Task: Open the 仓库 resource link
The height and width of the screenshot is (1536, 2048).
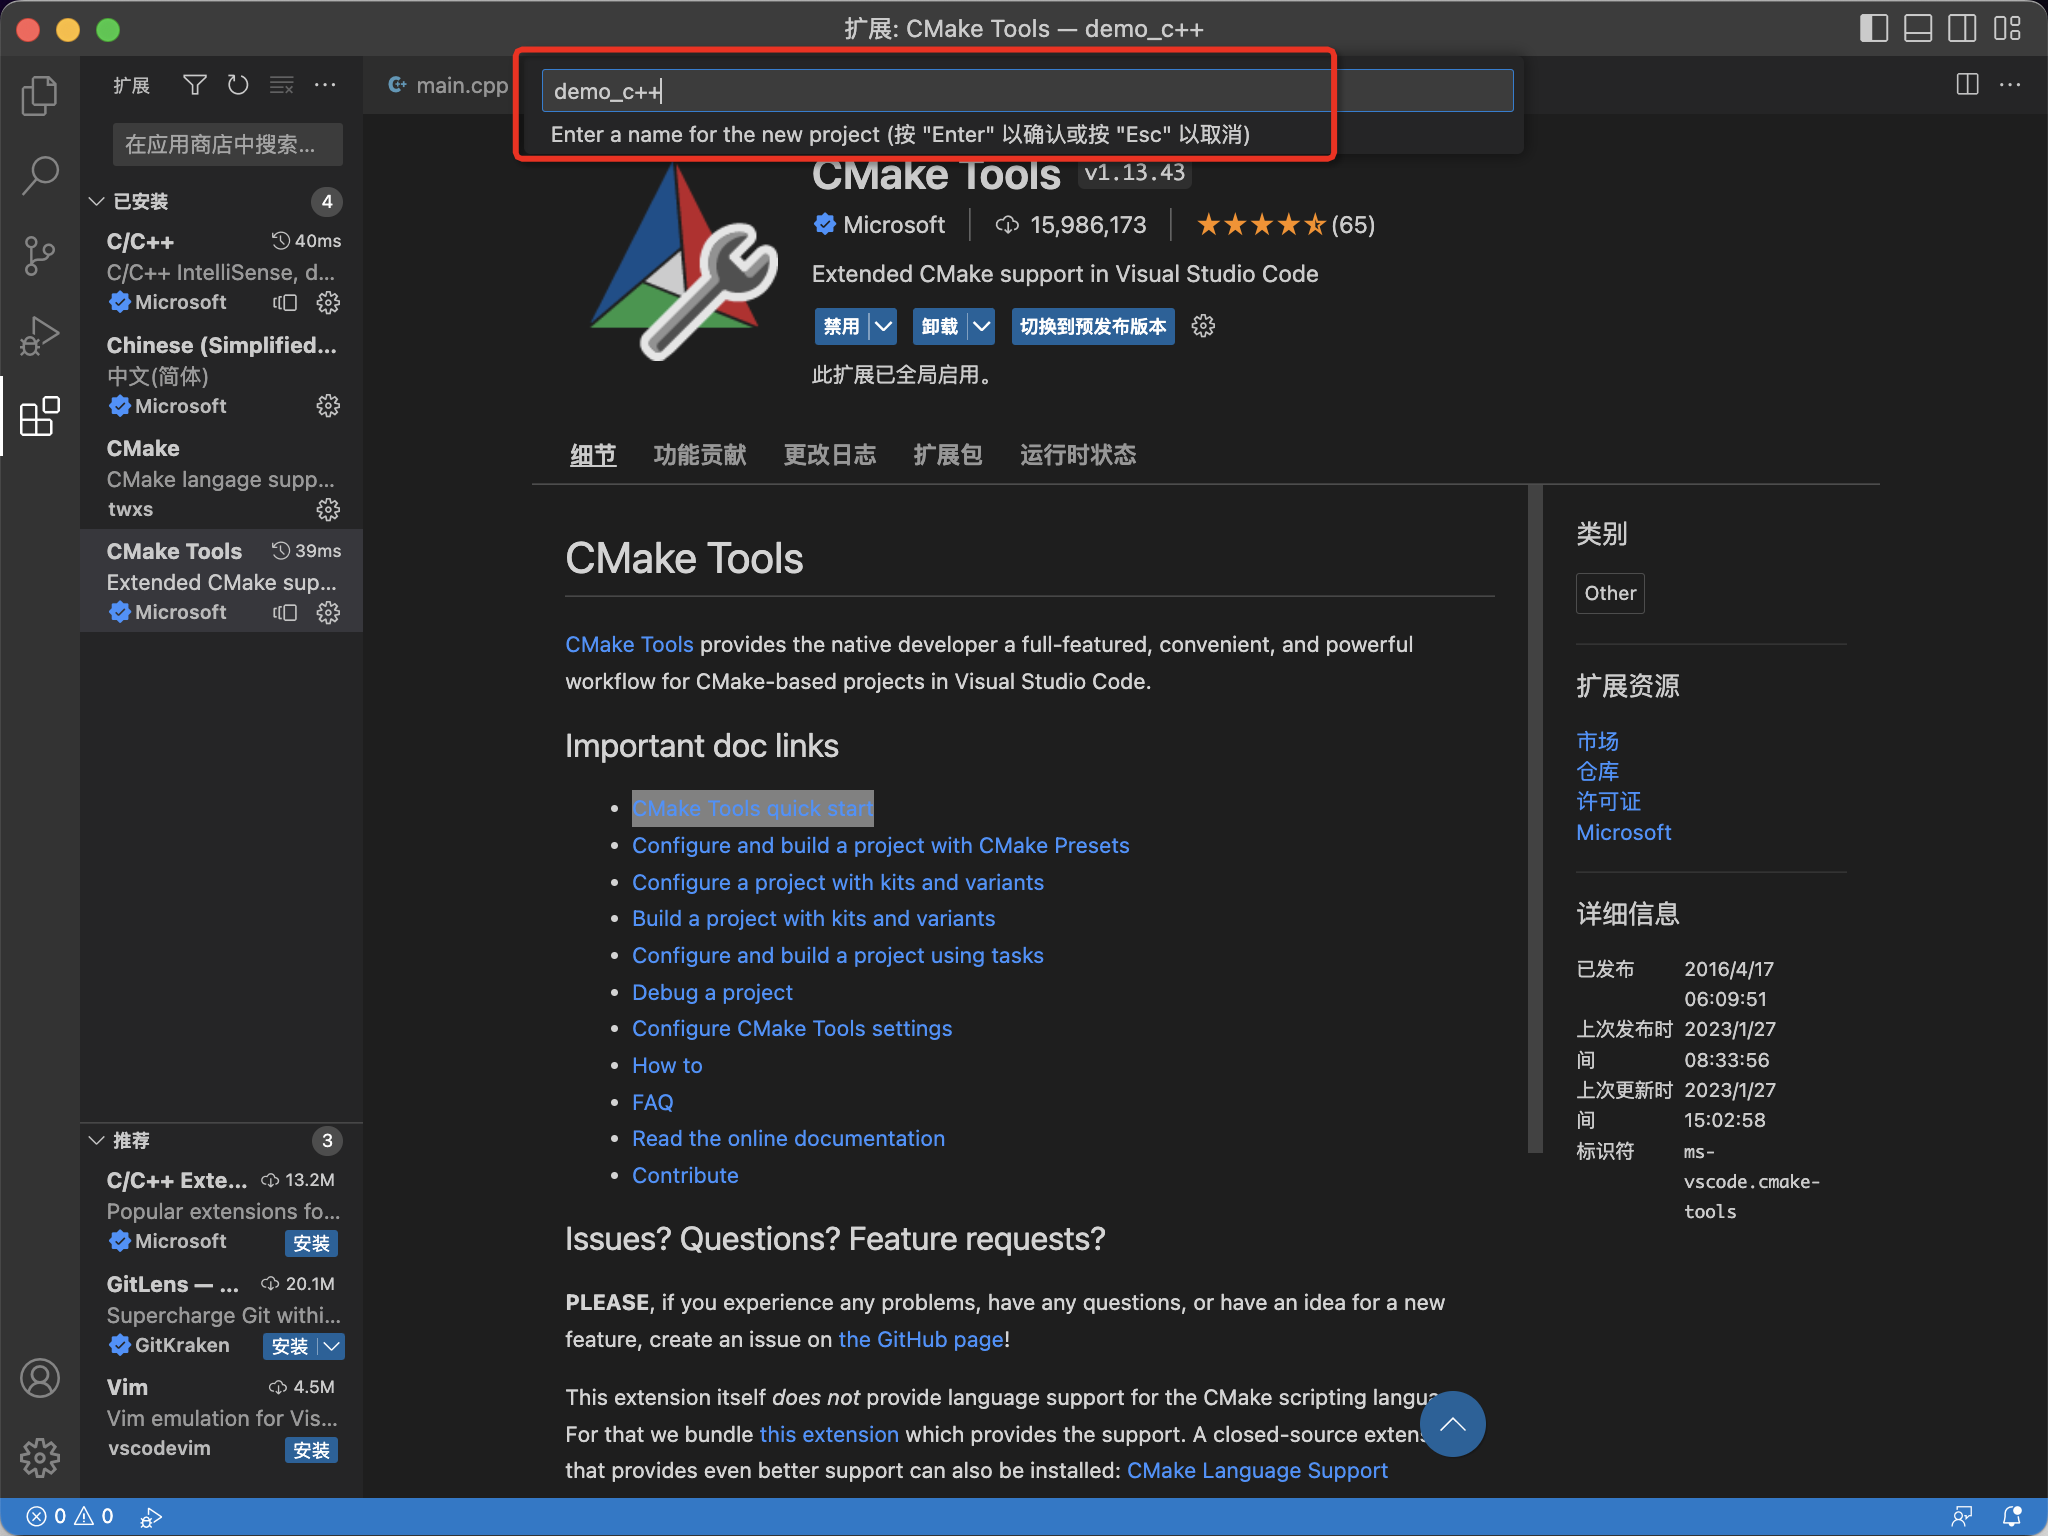Action: (x=1597, y=771)
